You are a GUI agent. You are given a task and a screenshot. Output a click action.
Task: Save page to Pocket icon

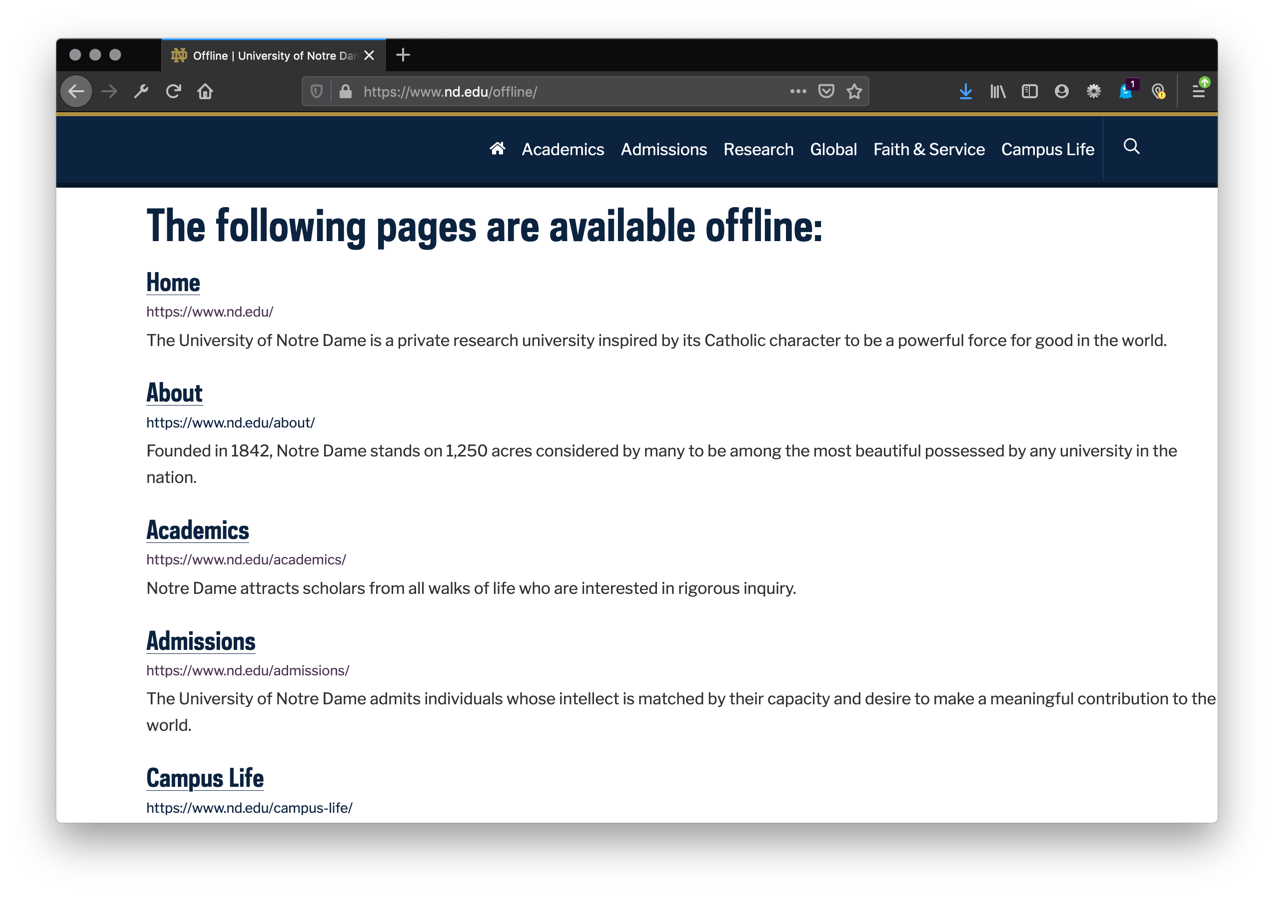coord(826,91)
